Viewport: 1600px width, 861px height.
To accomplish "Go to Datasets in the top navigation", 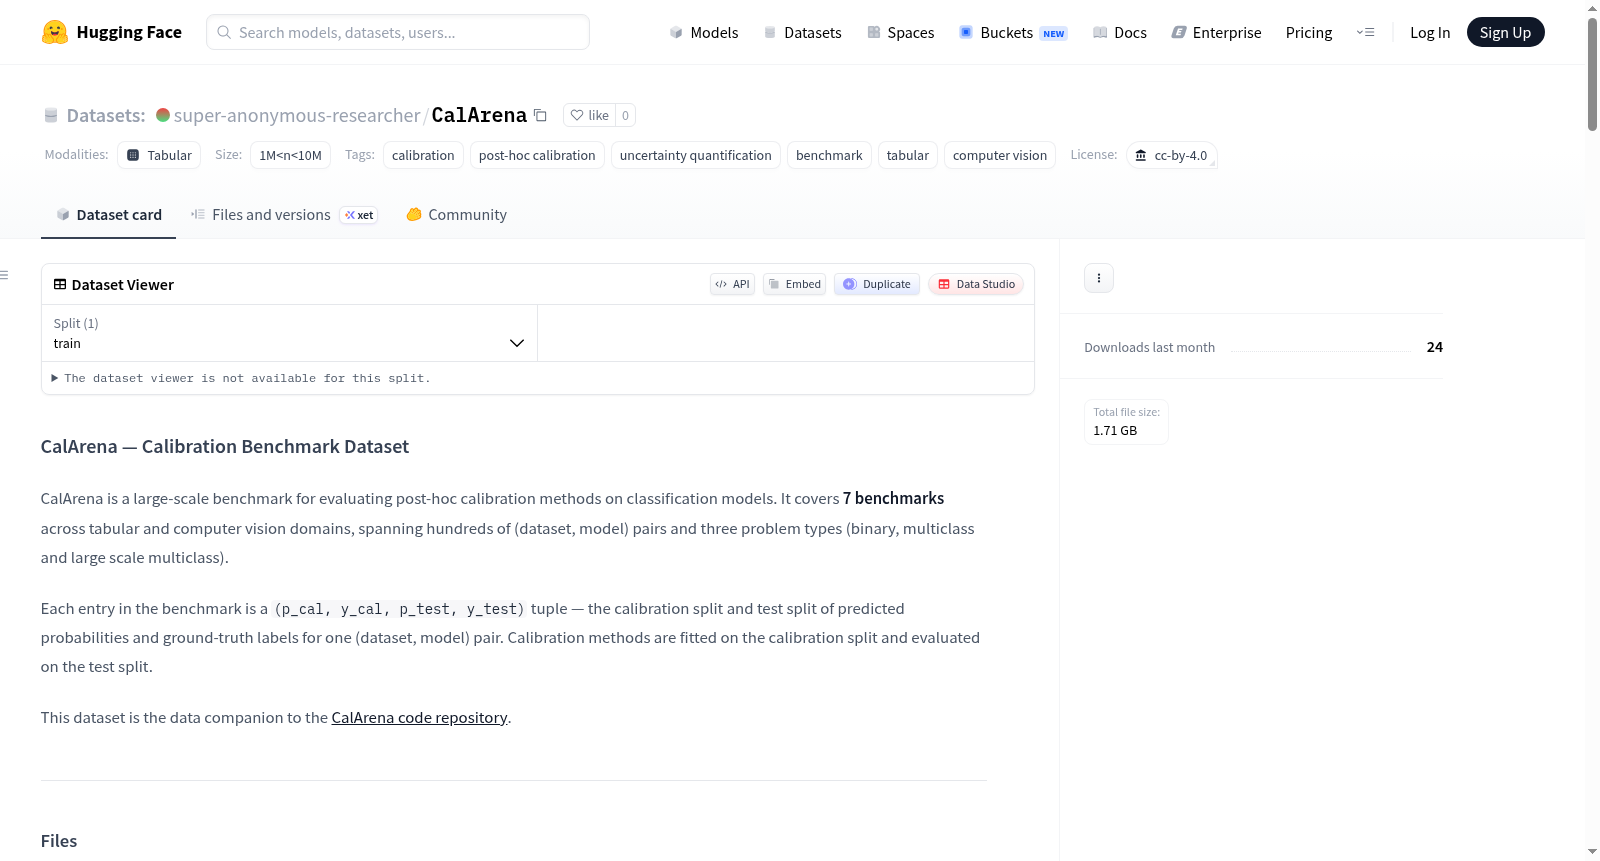I will (803, 32).
